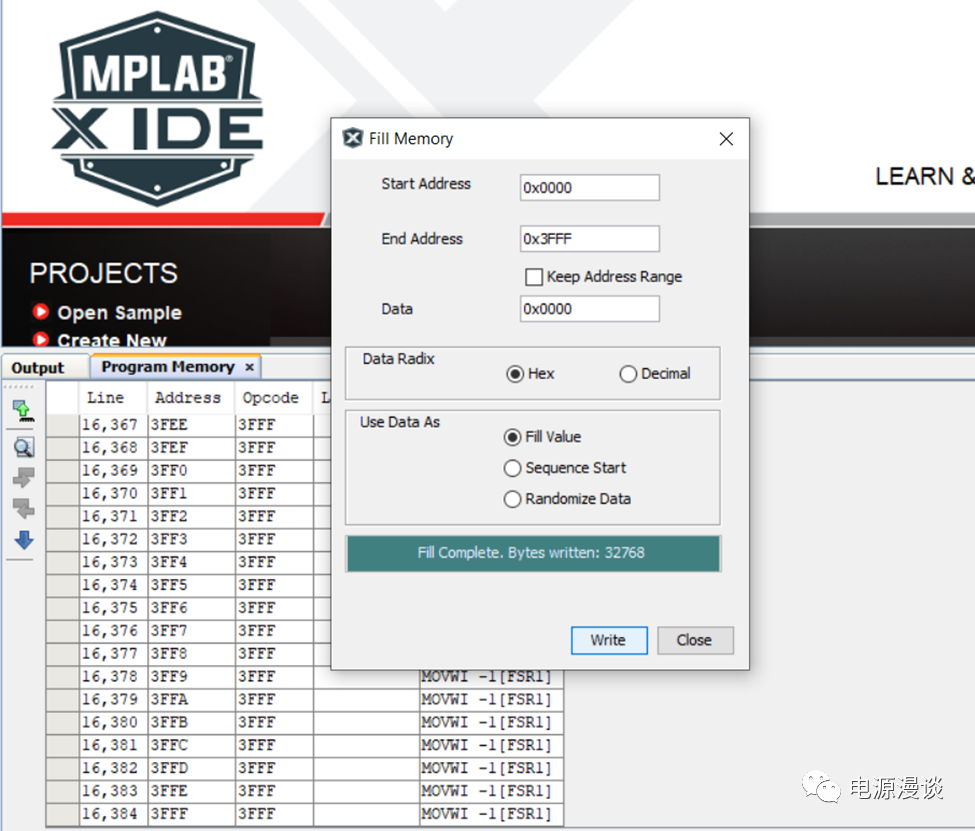Select the Randomize Data option
975x831 pixels.
[x=513, y=499]
